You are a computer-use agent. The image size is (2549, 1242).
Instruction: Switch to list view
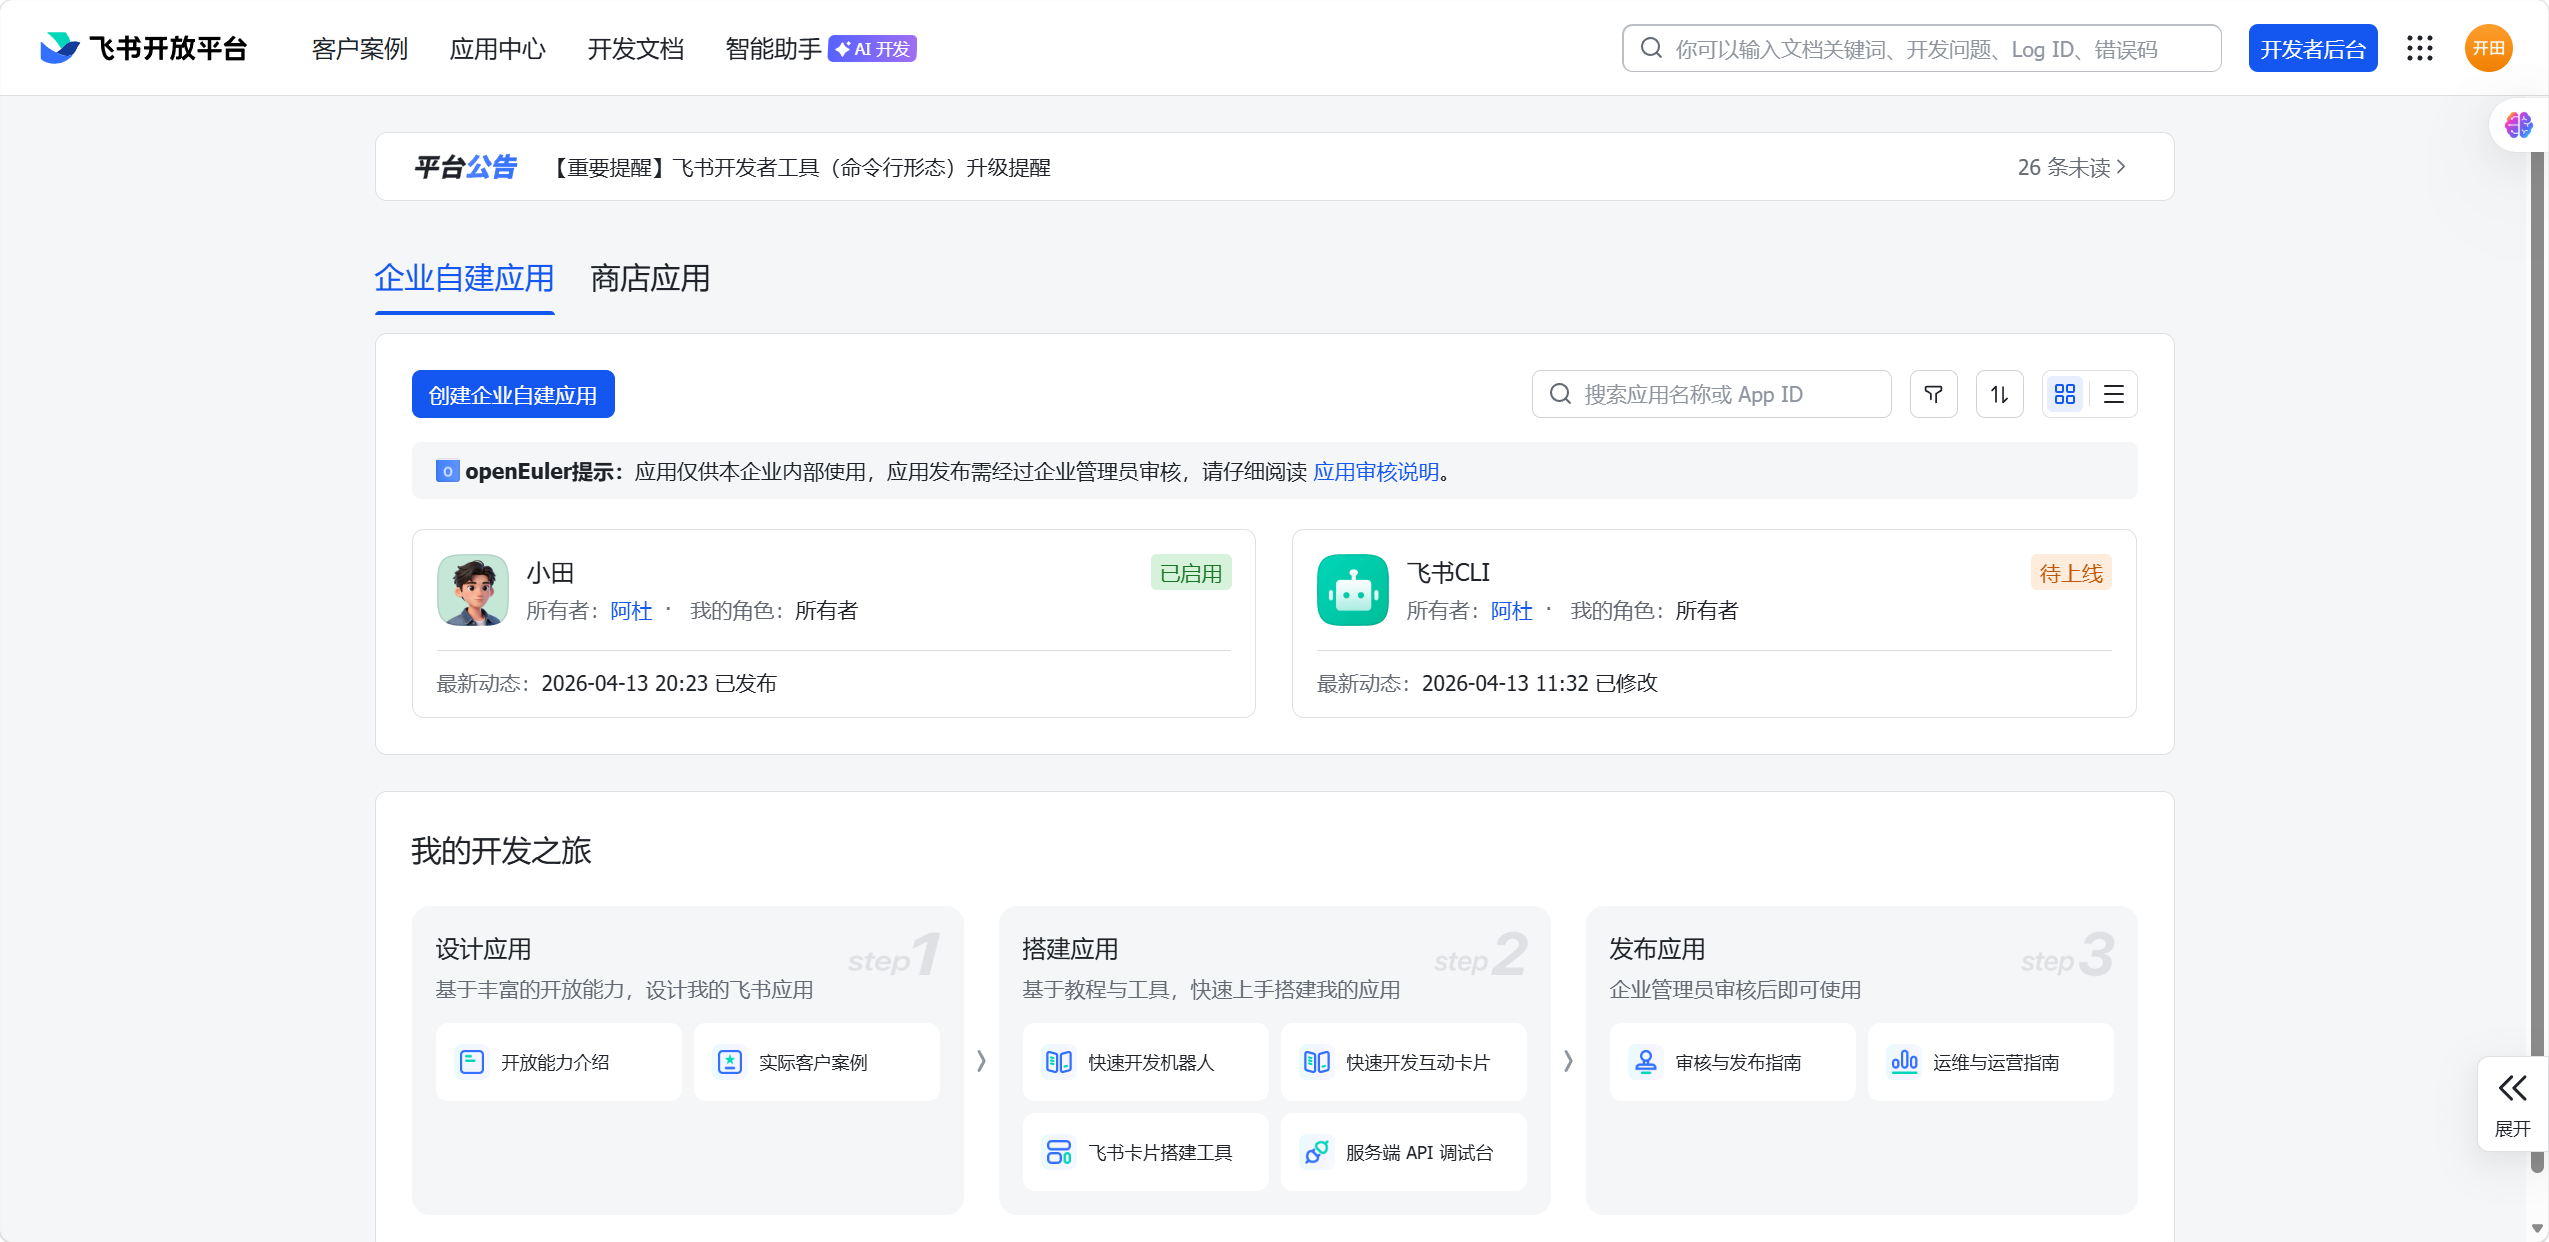click(2113, 394)
